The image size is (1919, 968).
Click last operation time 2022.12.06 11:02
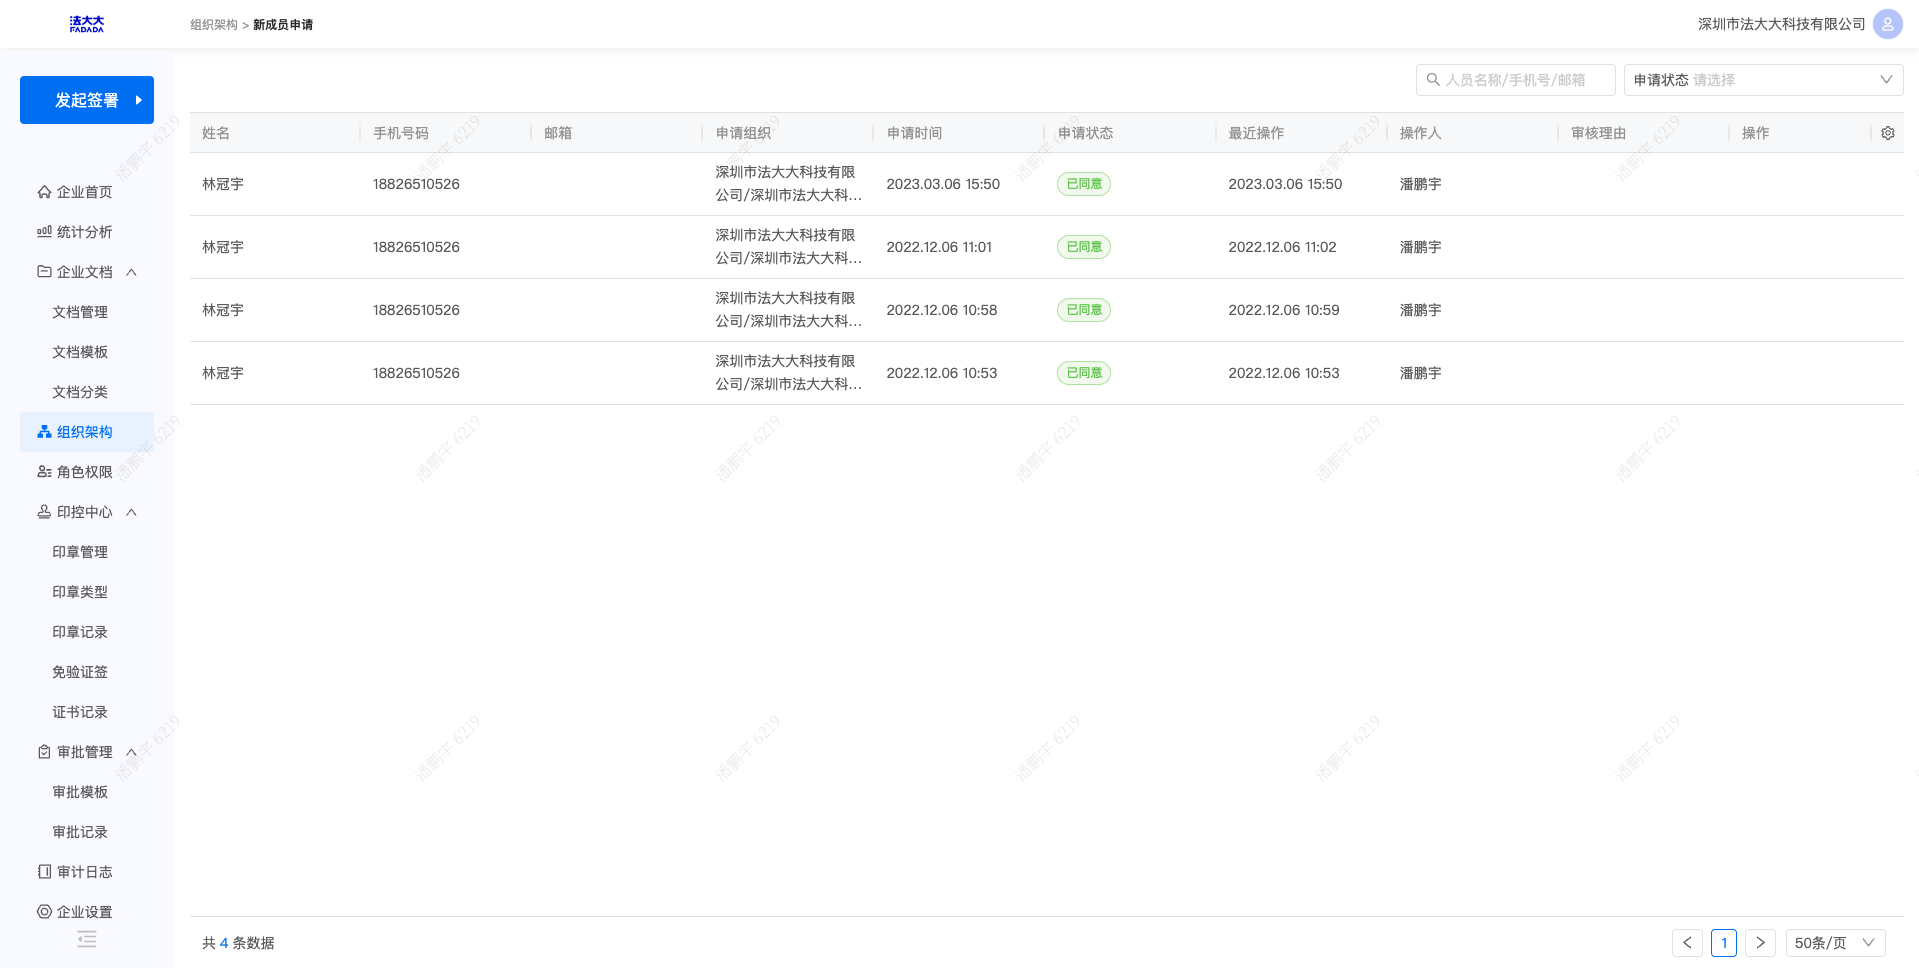tap(1282, 247)
